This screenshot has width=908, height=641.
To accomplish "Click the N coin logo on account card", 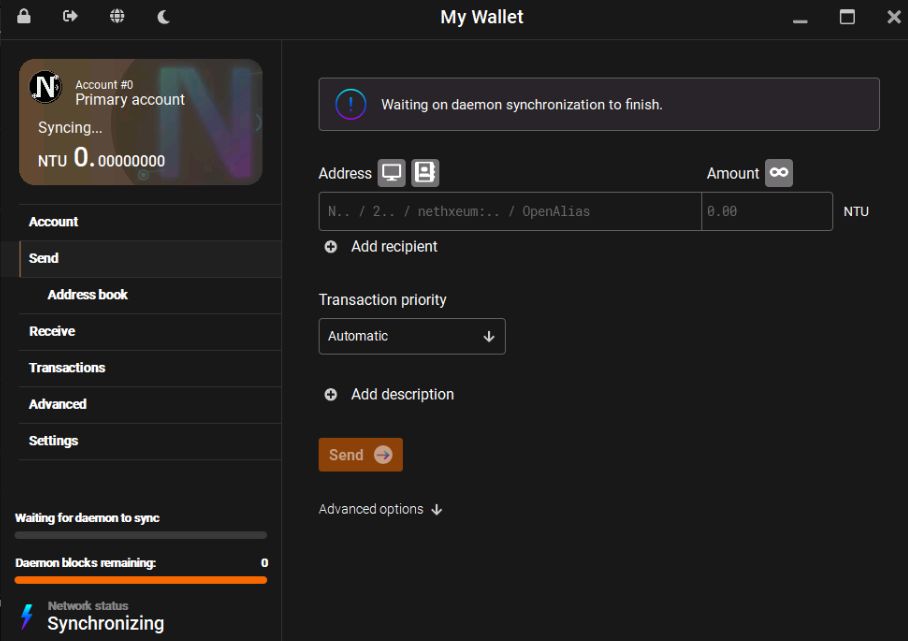I will coord(46,87).
